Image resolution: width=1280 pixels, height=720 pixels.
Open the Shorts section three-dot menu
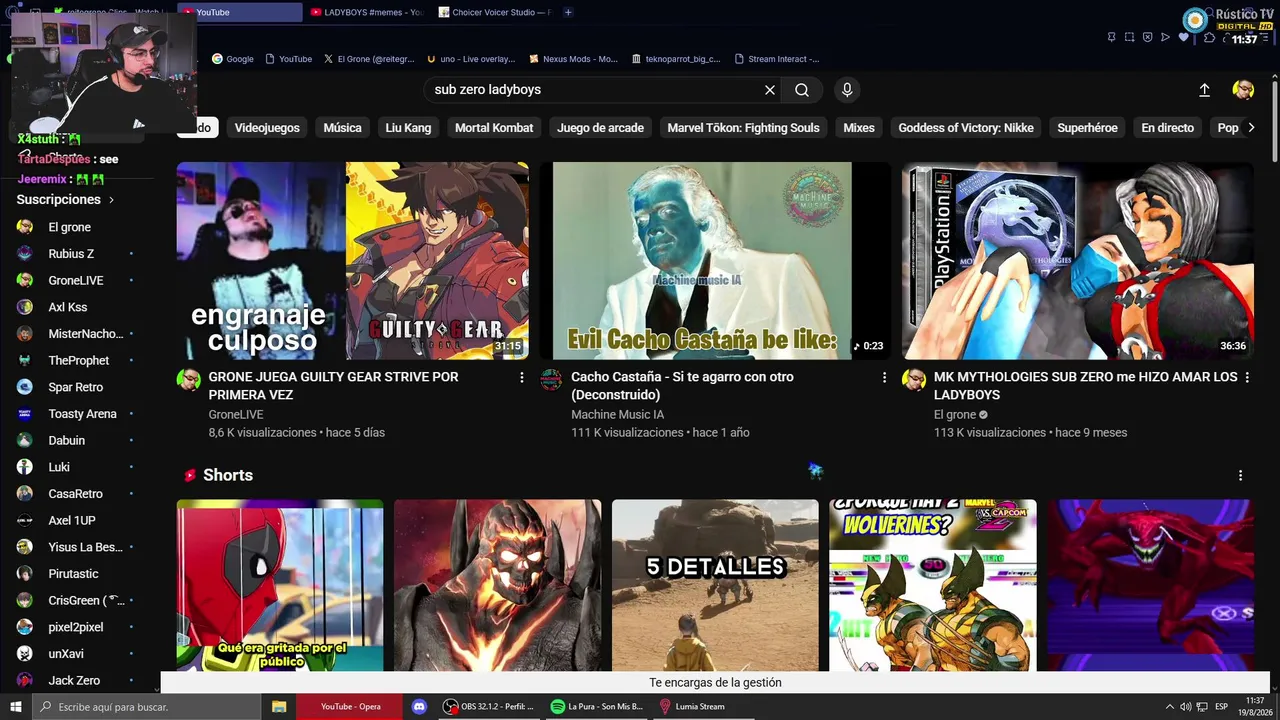point(1241,476)
